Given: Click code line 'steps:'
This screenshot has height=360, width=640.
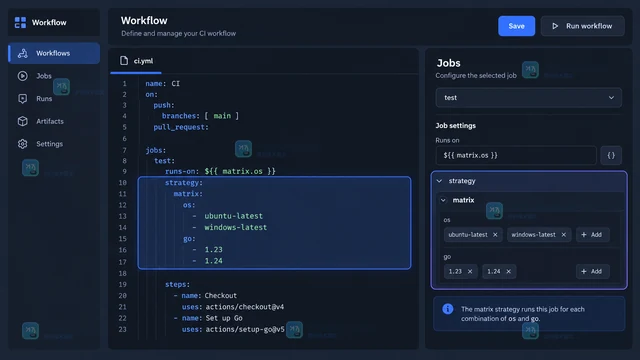Looking at the screenshot, I should pos(177,284).
